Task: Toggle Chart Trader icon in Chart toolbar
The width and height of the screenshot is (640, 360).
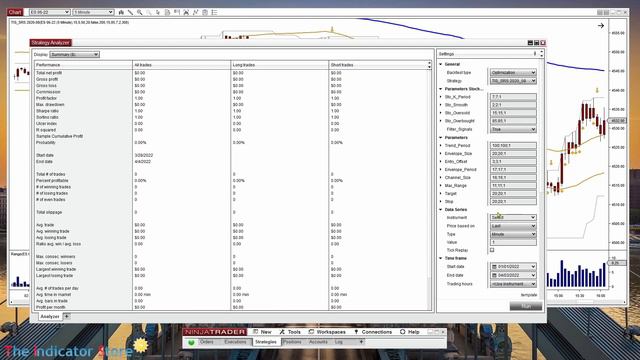Action: 177,12
